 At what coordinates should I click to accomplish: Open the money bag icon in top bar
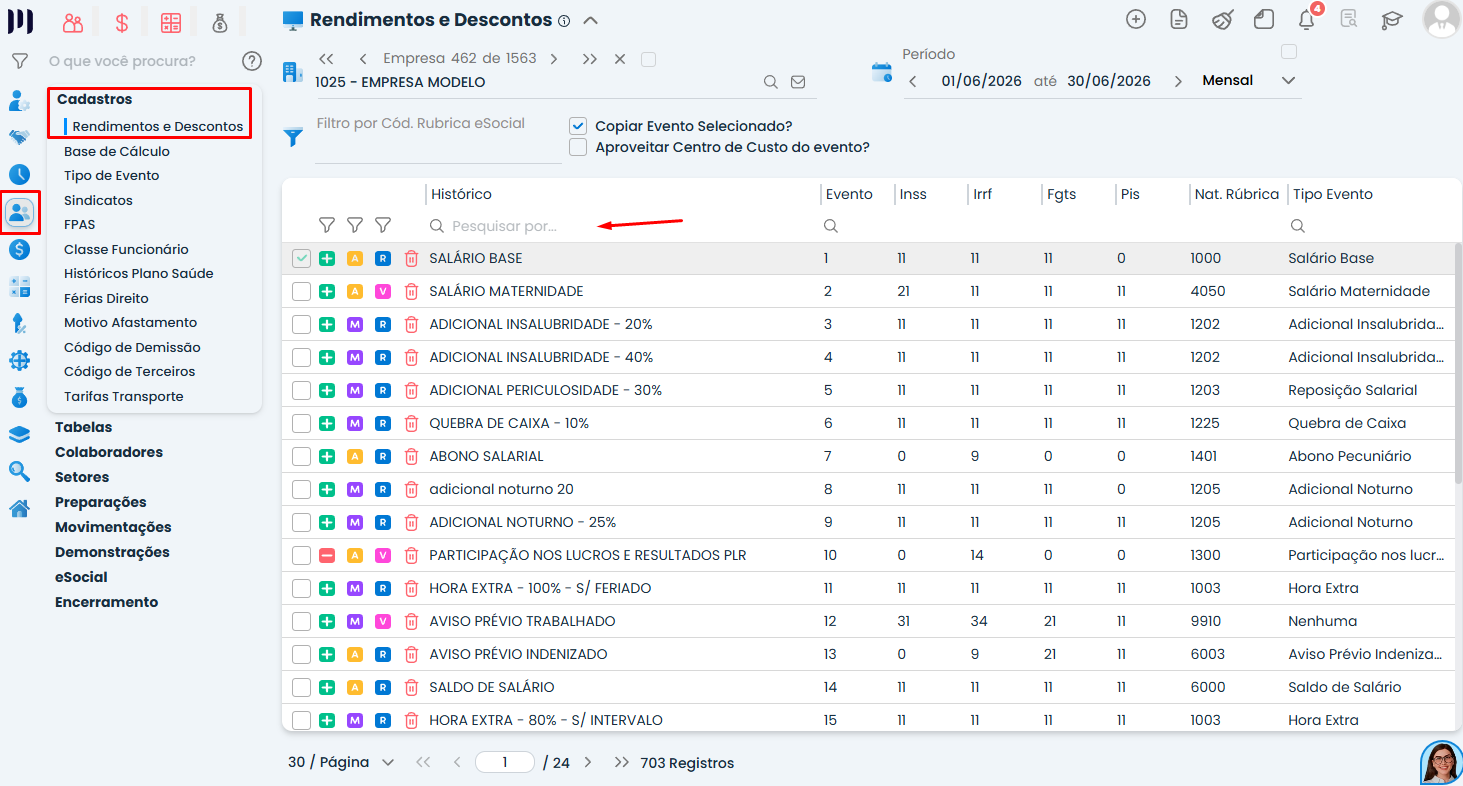click(221, 22)
